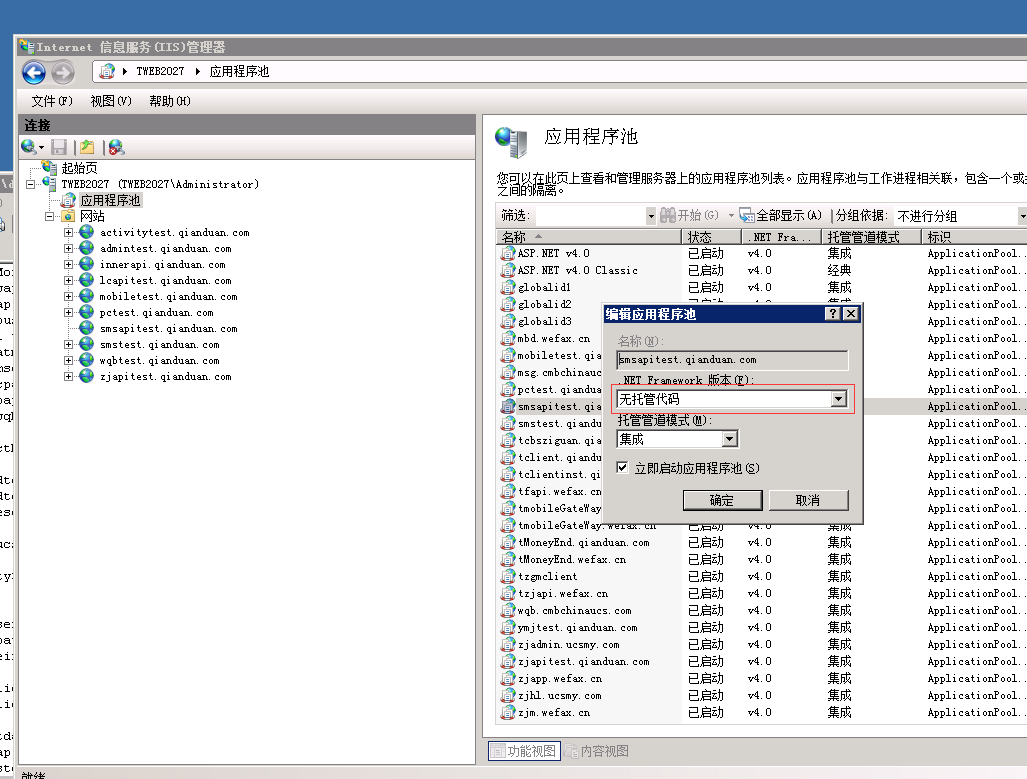Click the Up folder icon in Connections toolbar
The height and width of the screenshot is (779, 1027).
coord(87,147)
